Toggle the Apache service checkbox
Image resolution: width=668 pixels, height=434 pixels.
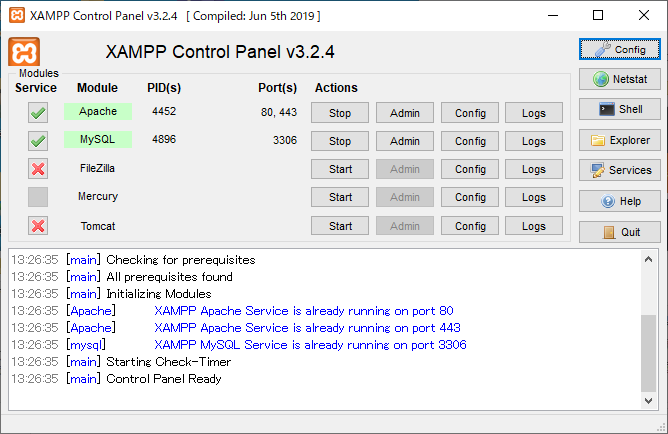point(38,113)
